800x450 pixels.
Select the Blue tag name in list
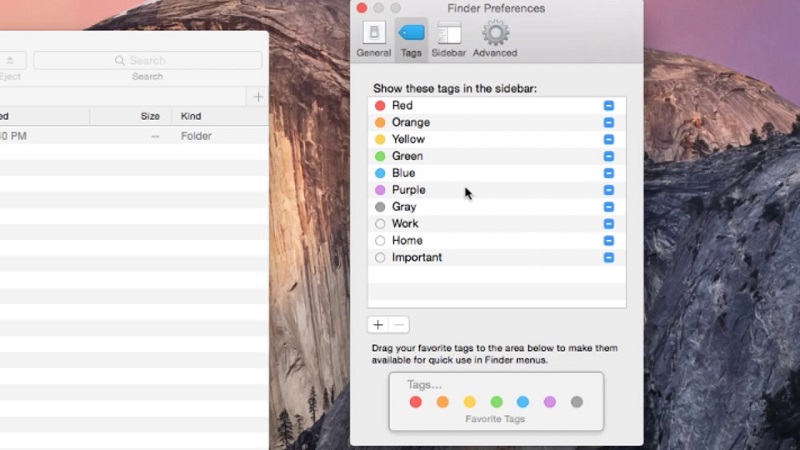point(403,173)
